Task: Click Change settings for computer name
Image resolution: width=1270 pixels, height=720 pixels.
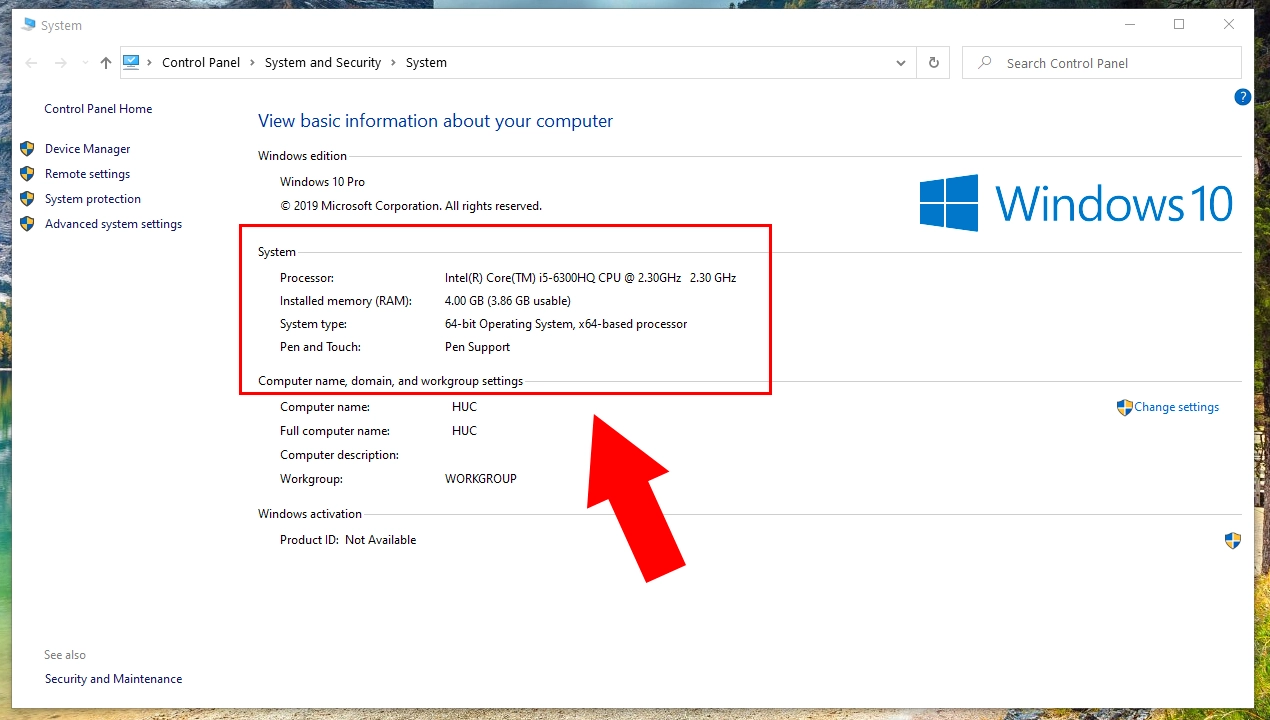Action: (x=1175, y=407)
